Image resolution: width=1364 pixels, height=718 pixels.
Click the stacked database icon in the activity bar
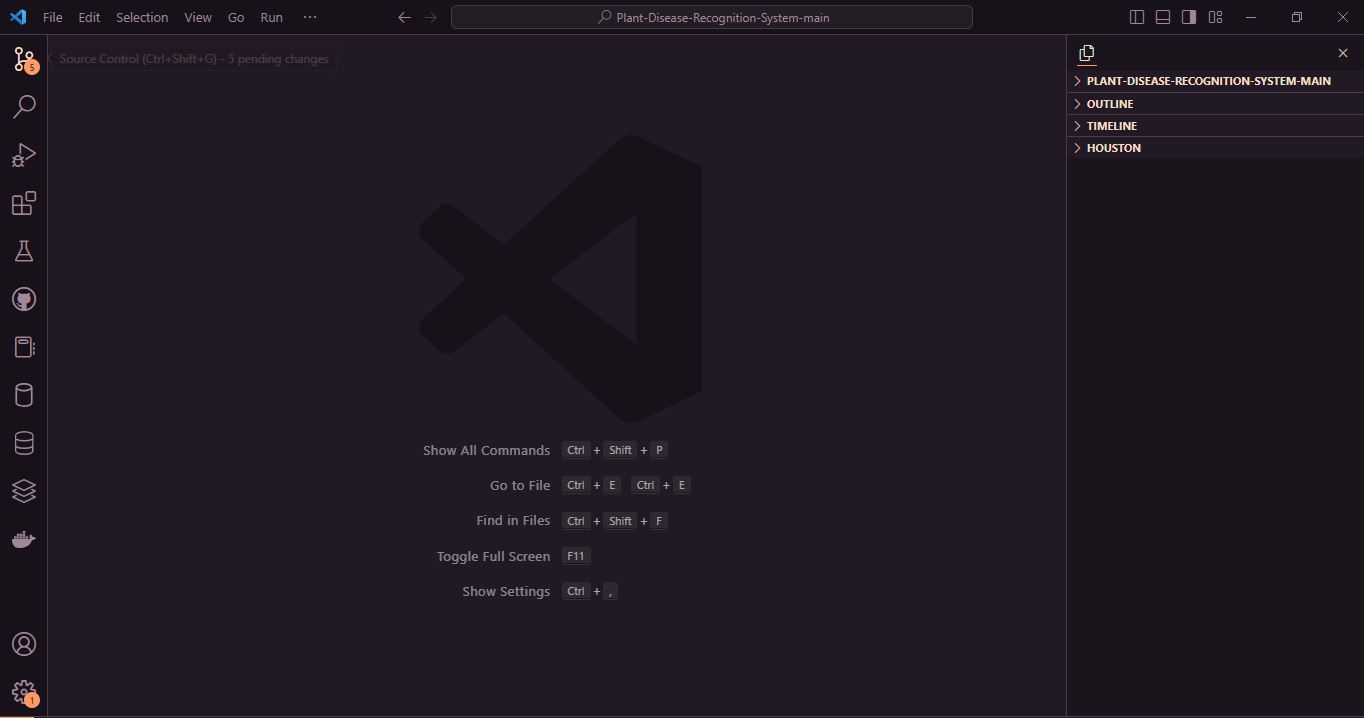click(24, 443)
